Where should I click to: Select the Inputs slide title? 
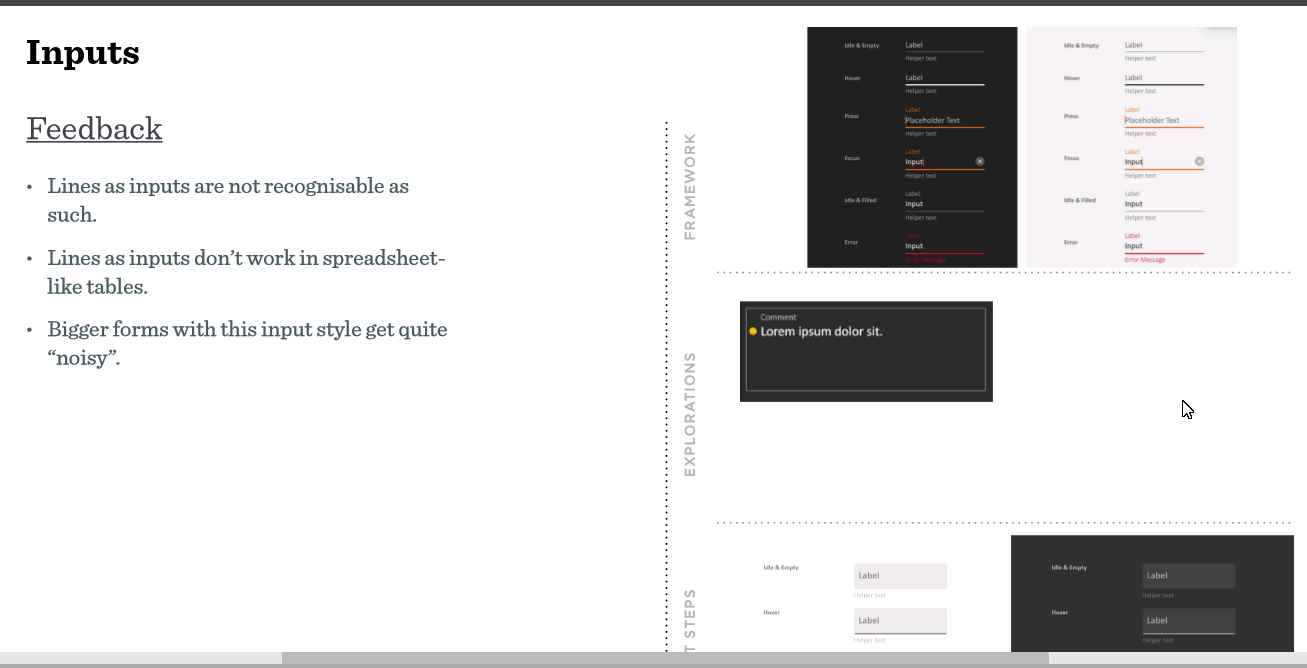point(82,52)
